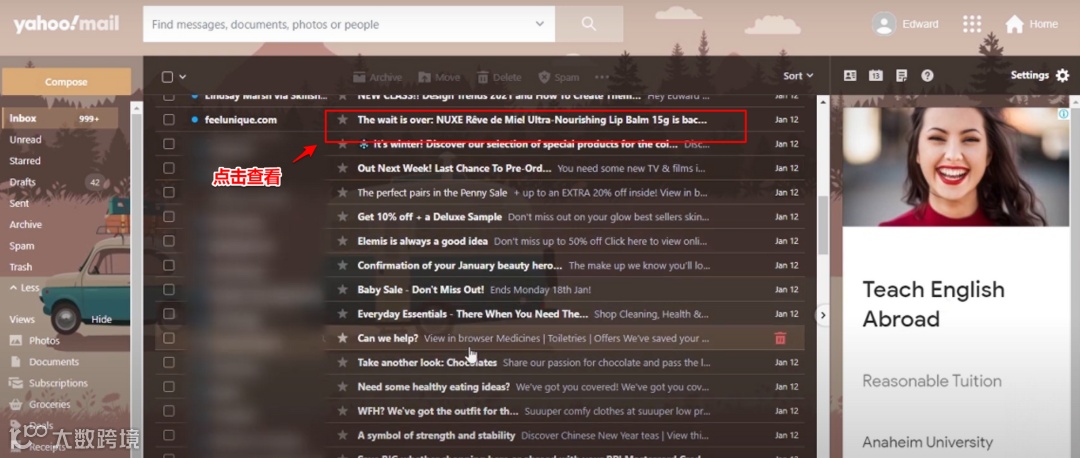Delete the 'Can we help?' email via trash icon
Image resolution: width=1080 pixels, height=458 pixels.
tap(780, 338)
